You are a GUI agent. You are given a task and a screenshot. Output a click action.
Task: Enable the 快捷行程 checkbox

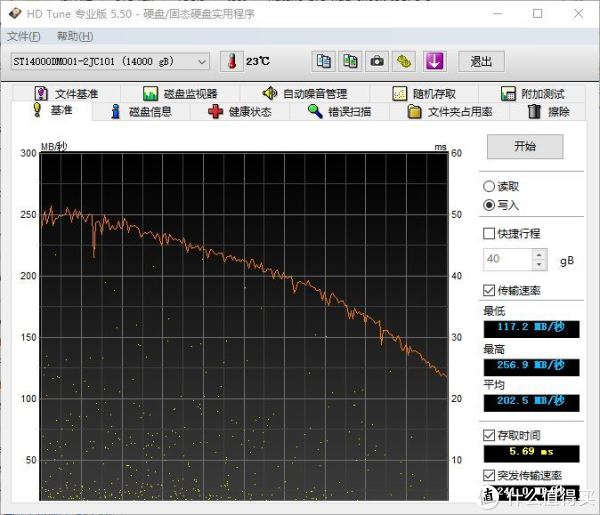click(489, 233)
